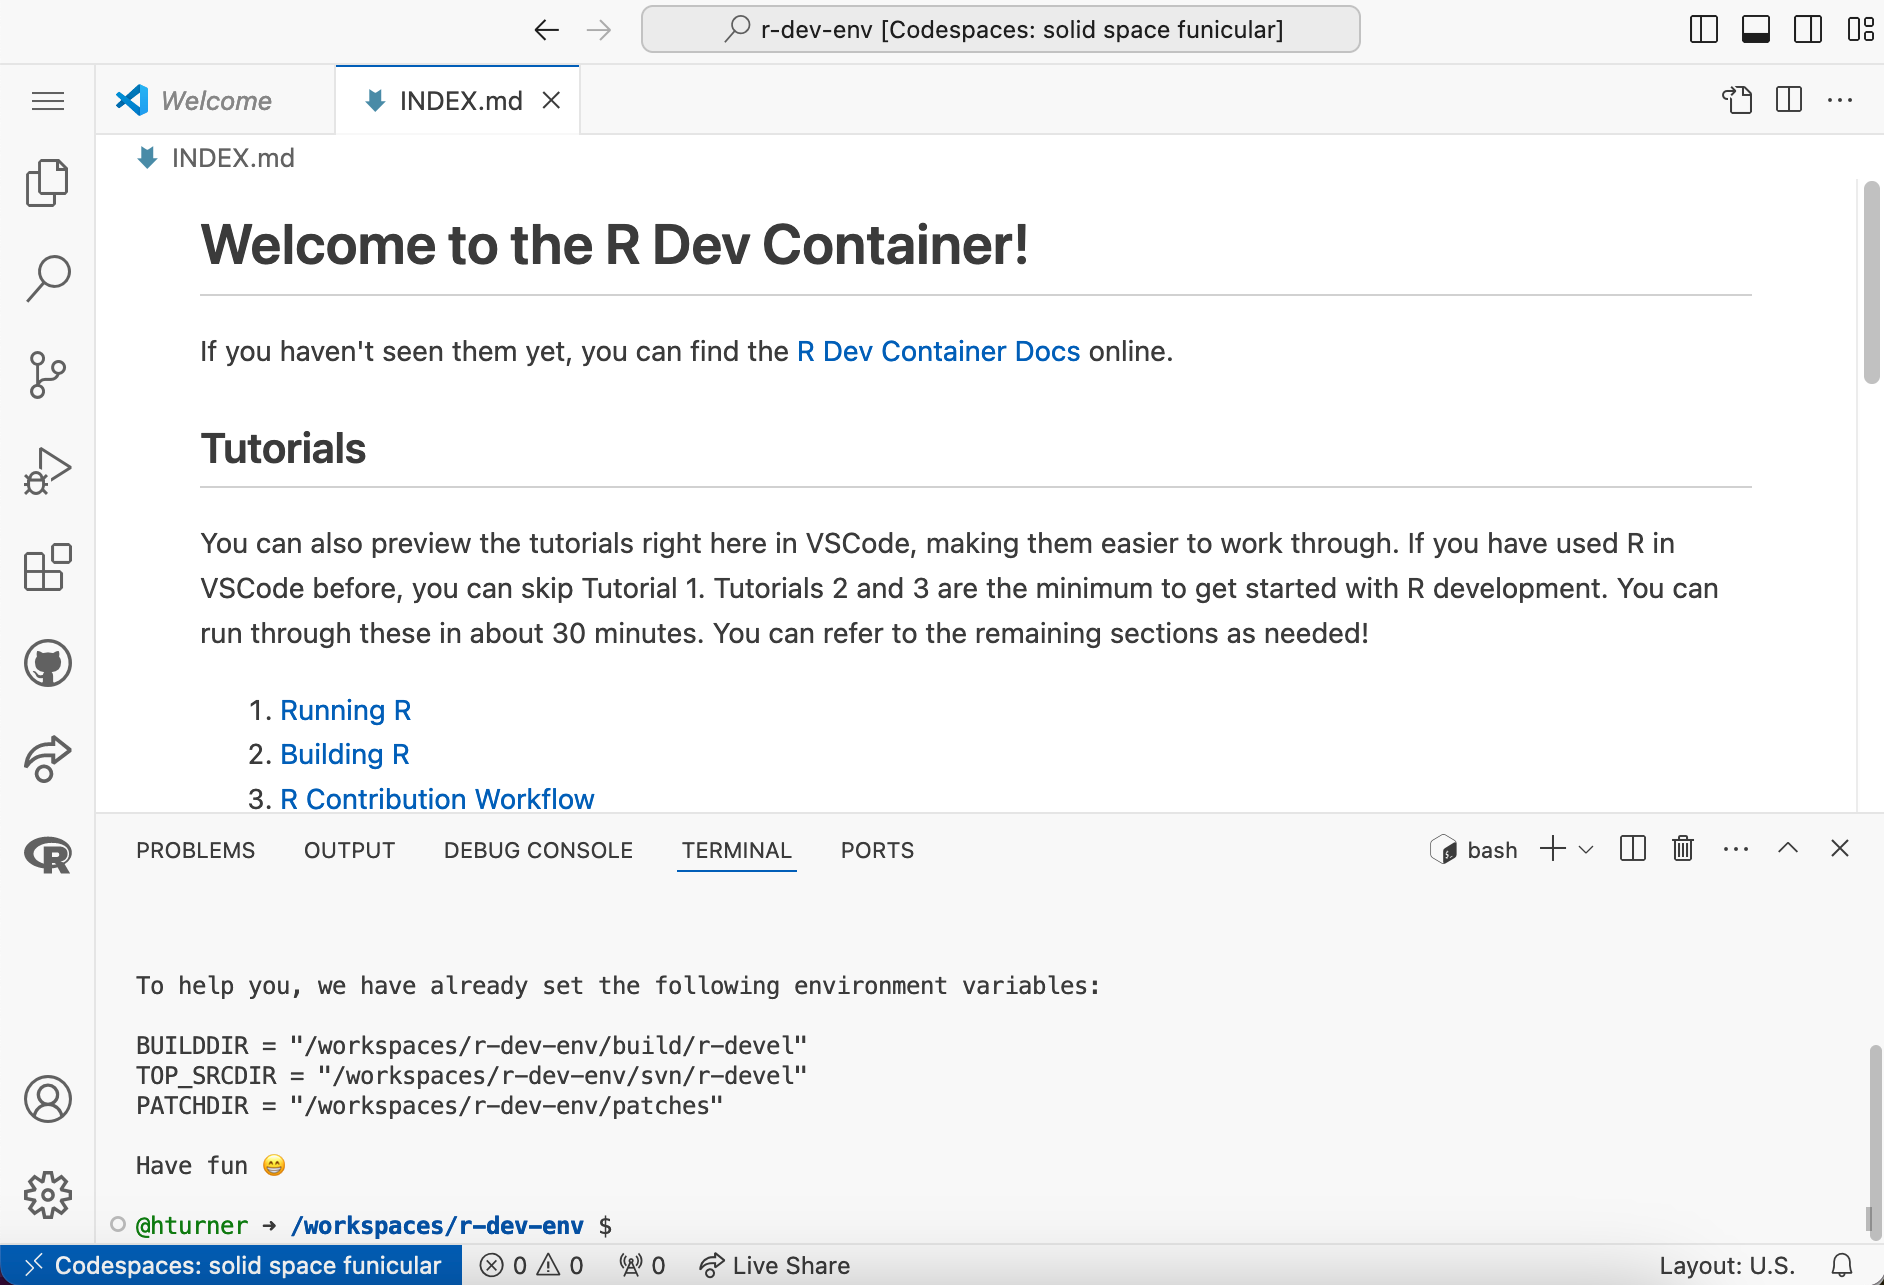Select the R extension sidebar icon

(x=47, y=855)
